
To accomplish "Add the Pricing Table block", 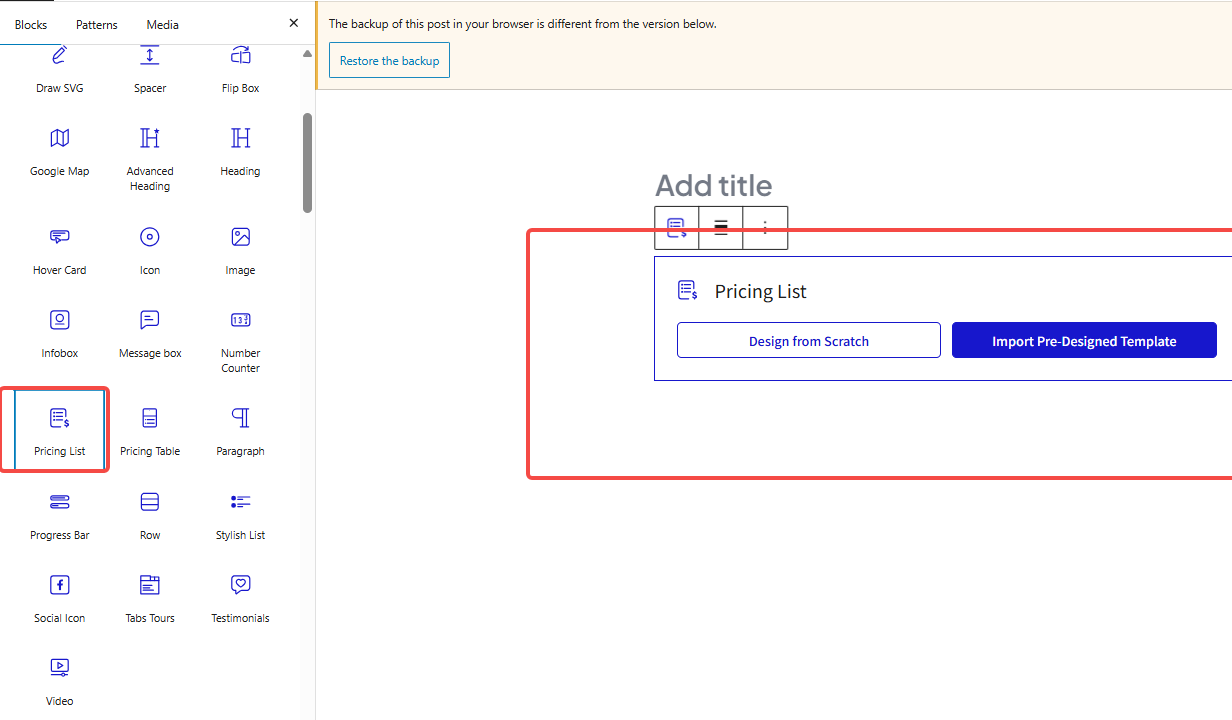I will (150, 432).
